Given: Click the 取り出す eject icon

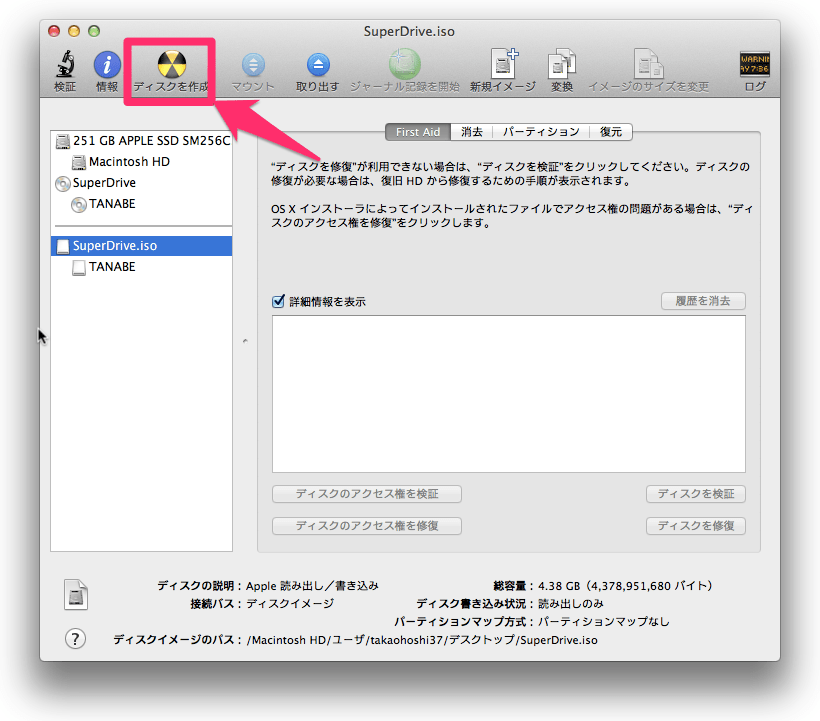Looking at the screenshot, I should (318, 65).
